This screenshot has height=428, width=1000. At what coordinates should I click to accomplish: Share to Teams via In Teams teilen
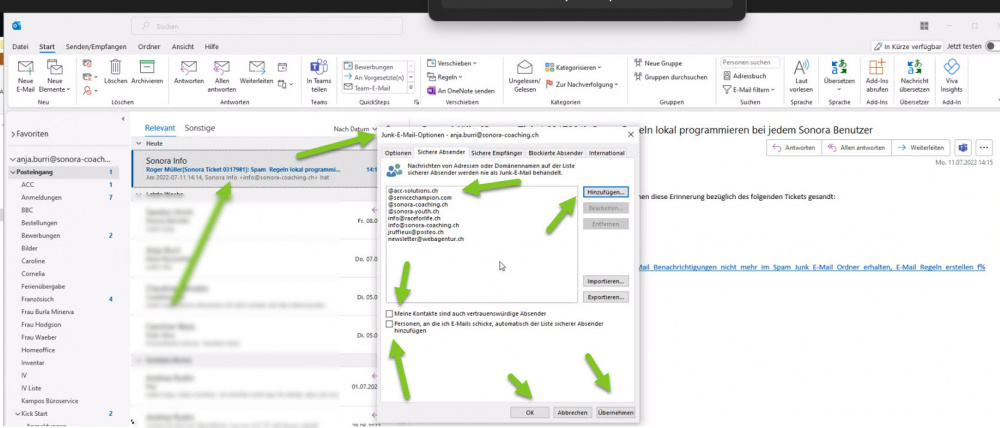(319, 77)
